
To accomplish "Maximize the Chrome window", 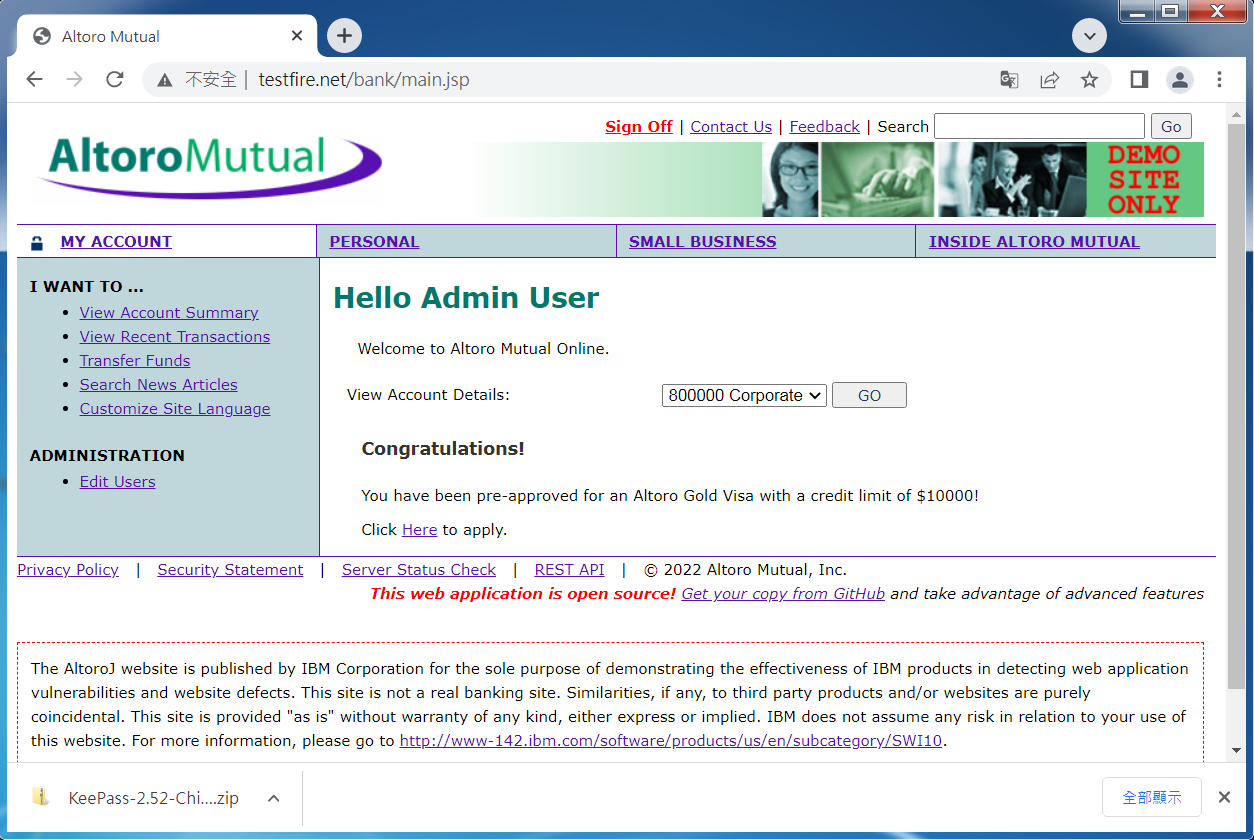I will pyautogui.click(x=1170, y=12).
